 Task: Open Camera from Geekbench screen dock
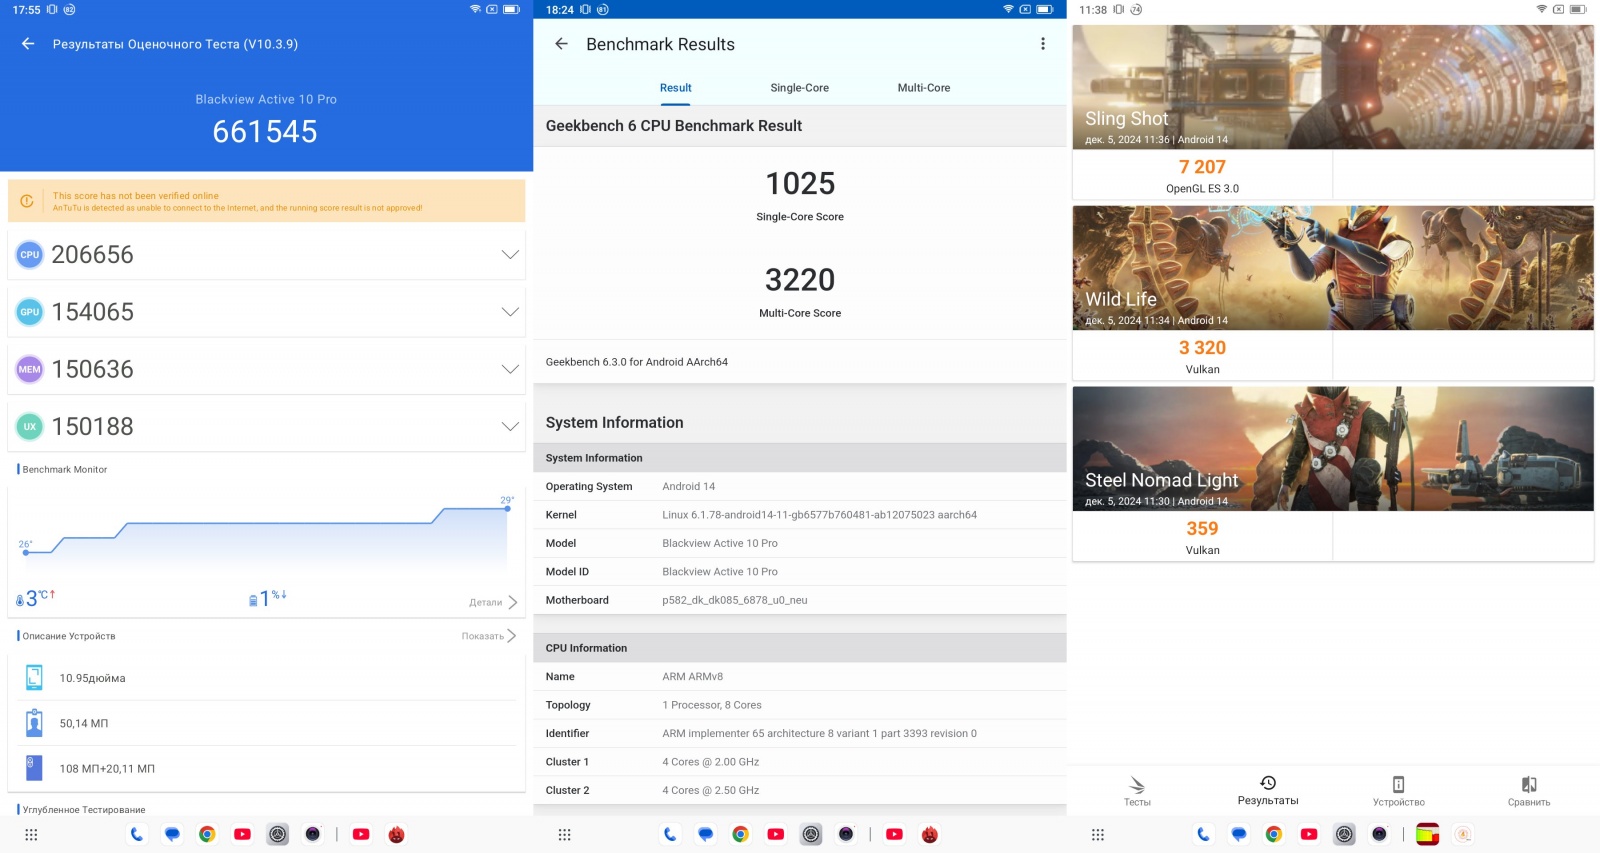[x=846, y=834]
